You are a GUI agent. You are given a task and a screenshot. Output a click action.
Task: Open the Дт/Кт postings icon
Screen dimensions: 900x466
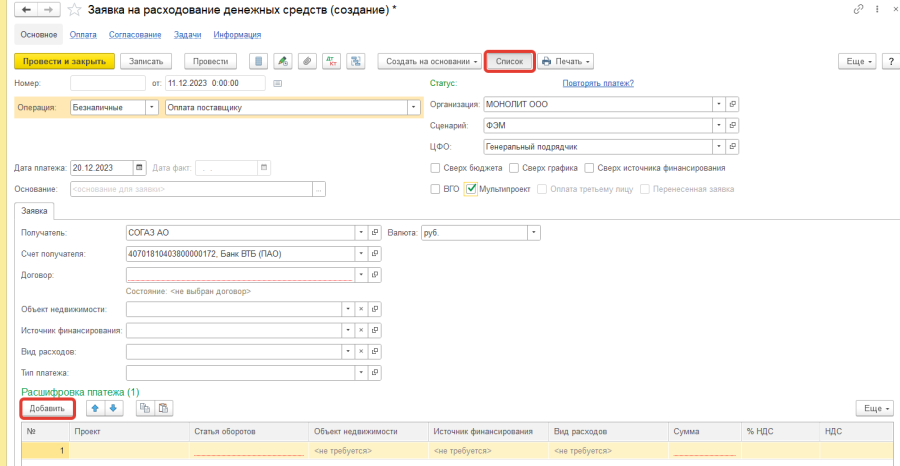click(333, 61)
